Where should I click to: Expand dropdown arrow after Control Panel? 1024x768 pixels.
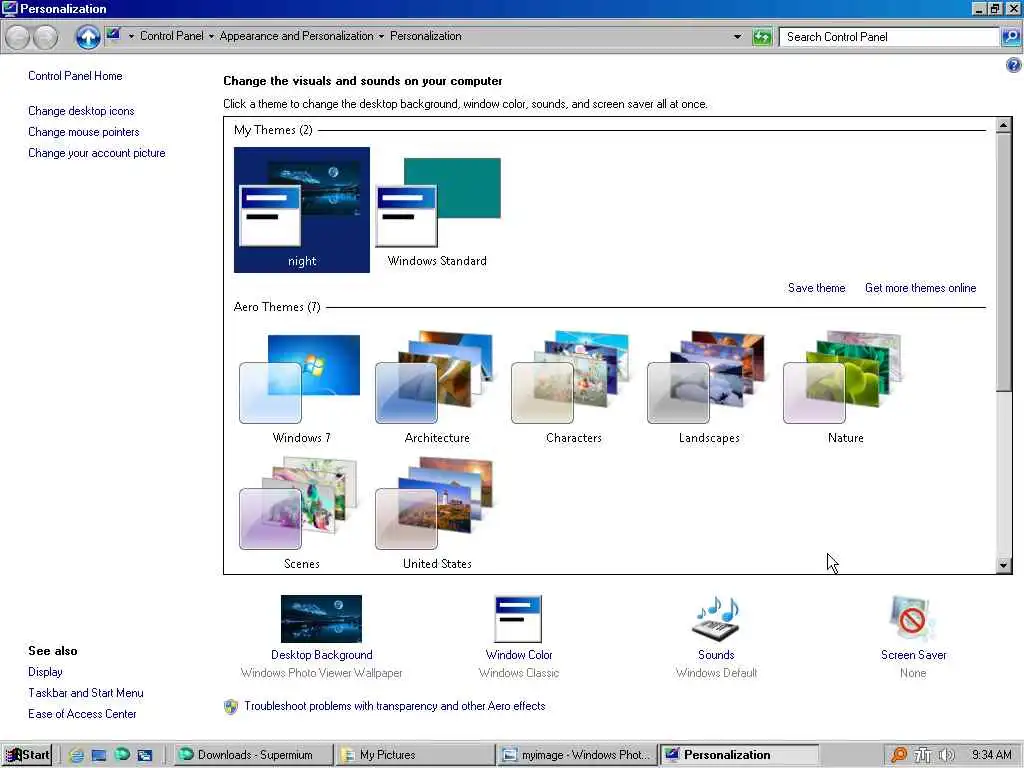click(211, 37)
